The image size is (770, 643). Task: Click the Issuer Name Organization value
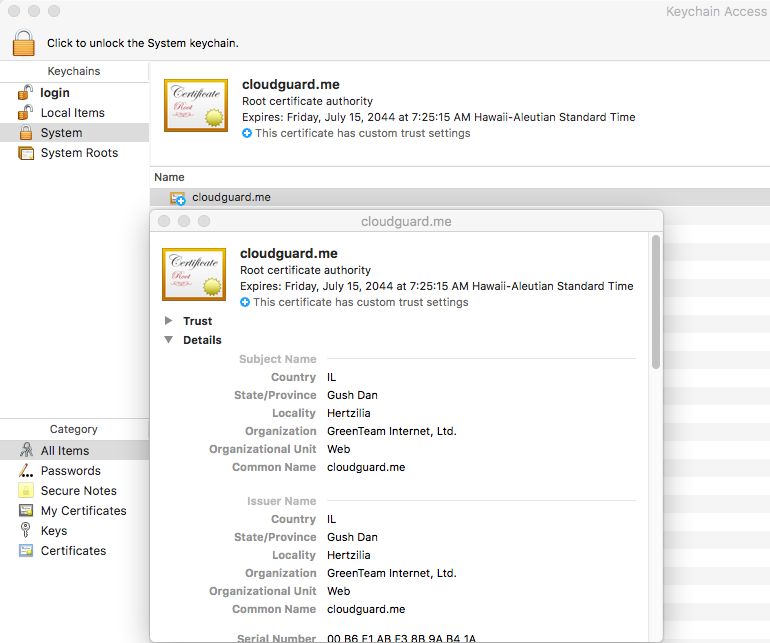click(392, 573)
